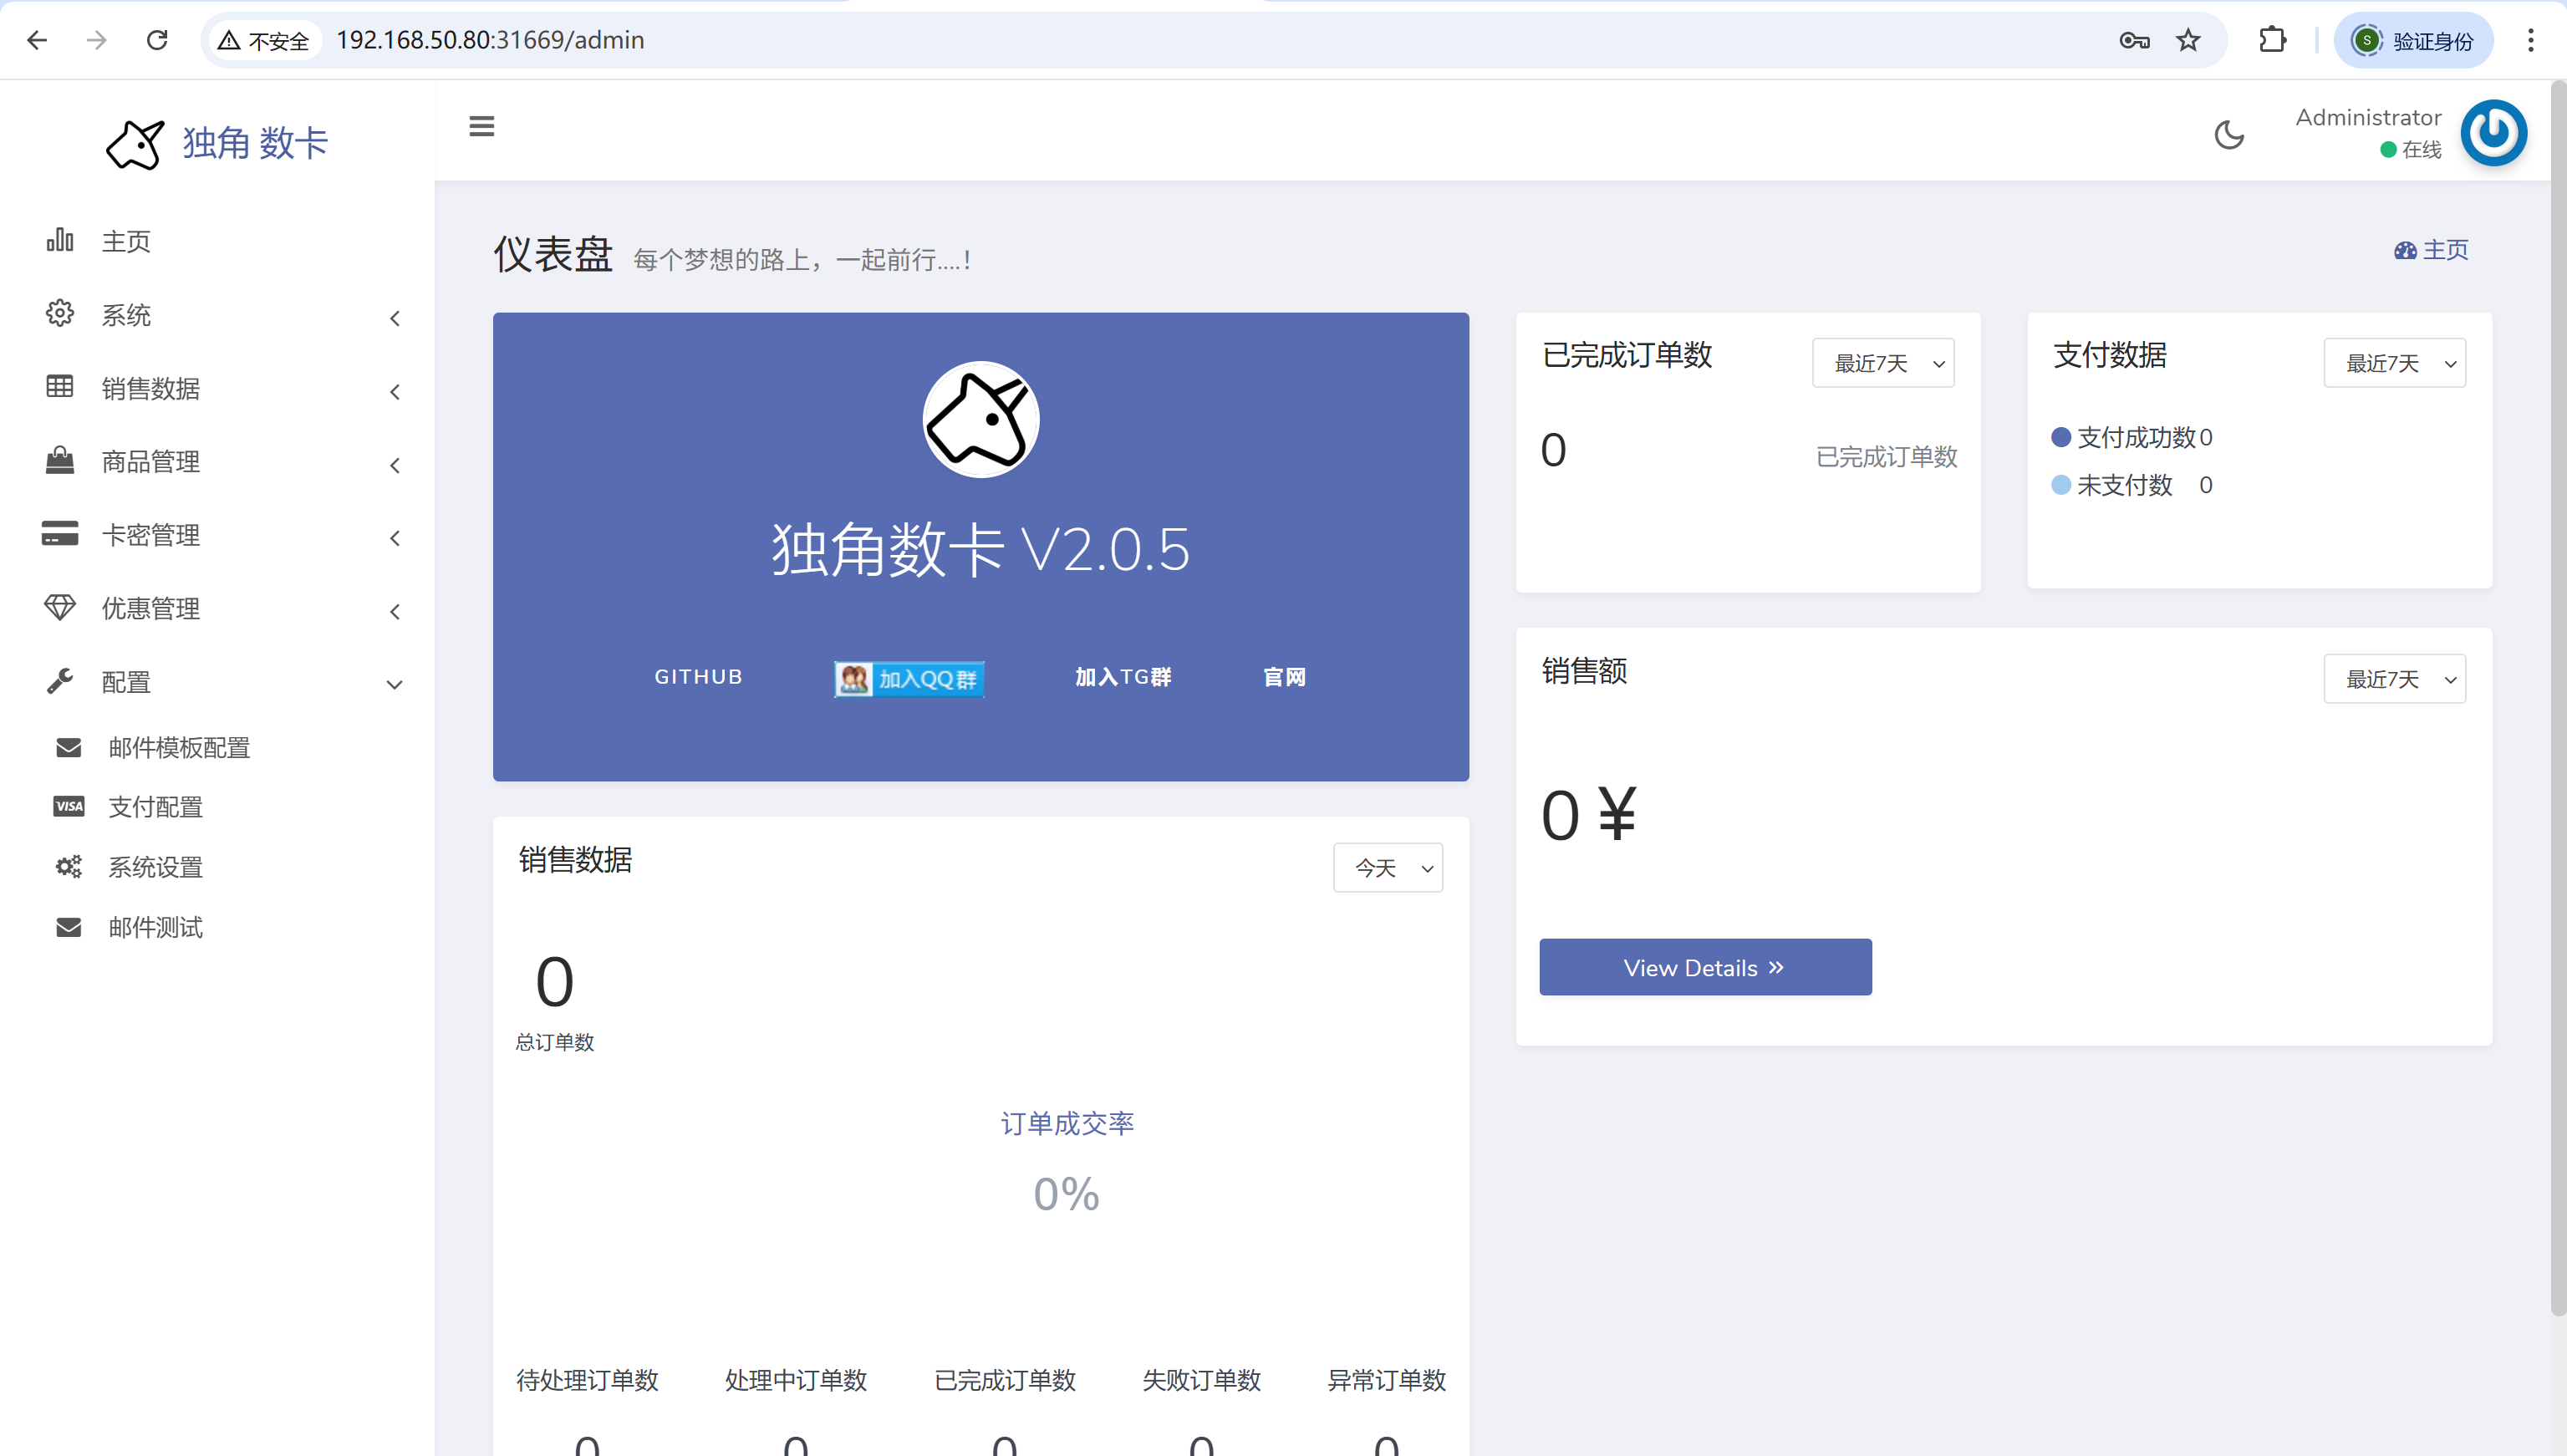The image size is (2567, 1456).
Task: Toggle the sidebar with the hamburger menu icon
Action: (481, 126)
